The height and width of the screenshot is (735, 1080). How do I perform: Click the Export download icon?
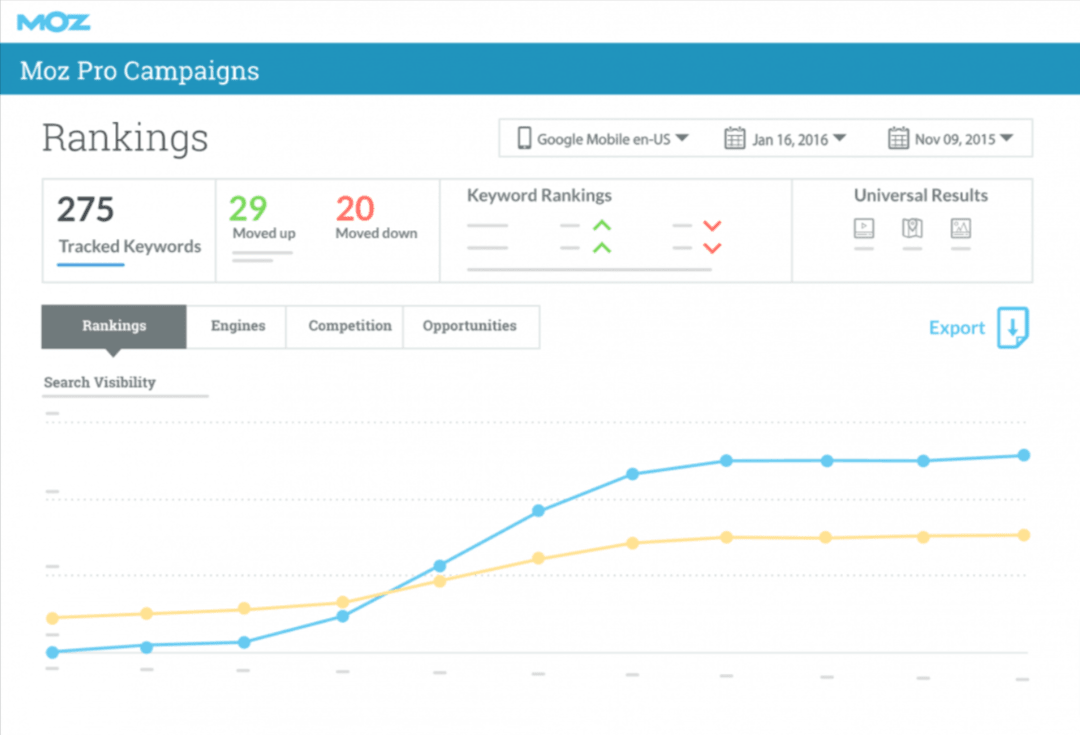[x=1014, y=328]
